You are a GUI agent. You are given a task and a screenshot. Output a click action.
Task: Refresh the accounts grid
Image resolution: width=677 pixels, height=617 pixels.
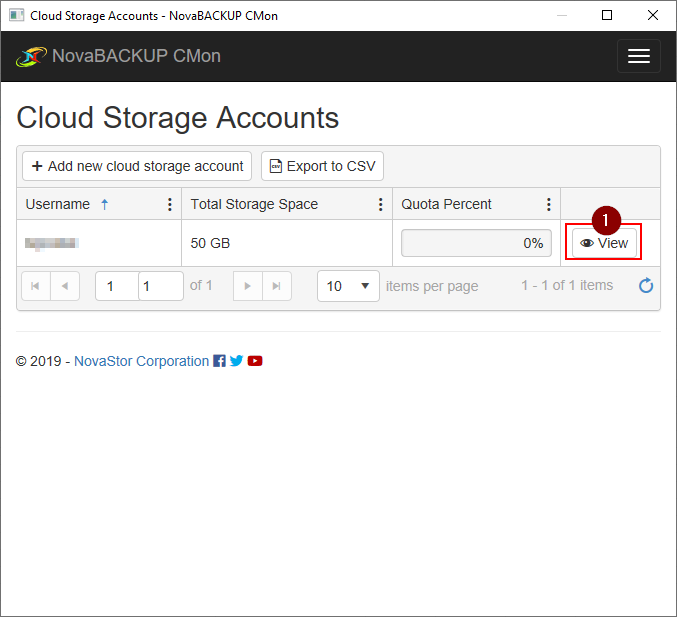(646, 285)
